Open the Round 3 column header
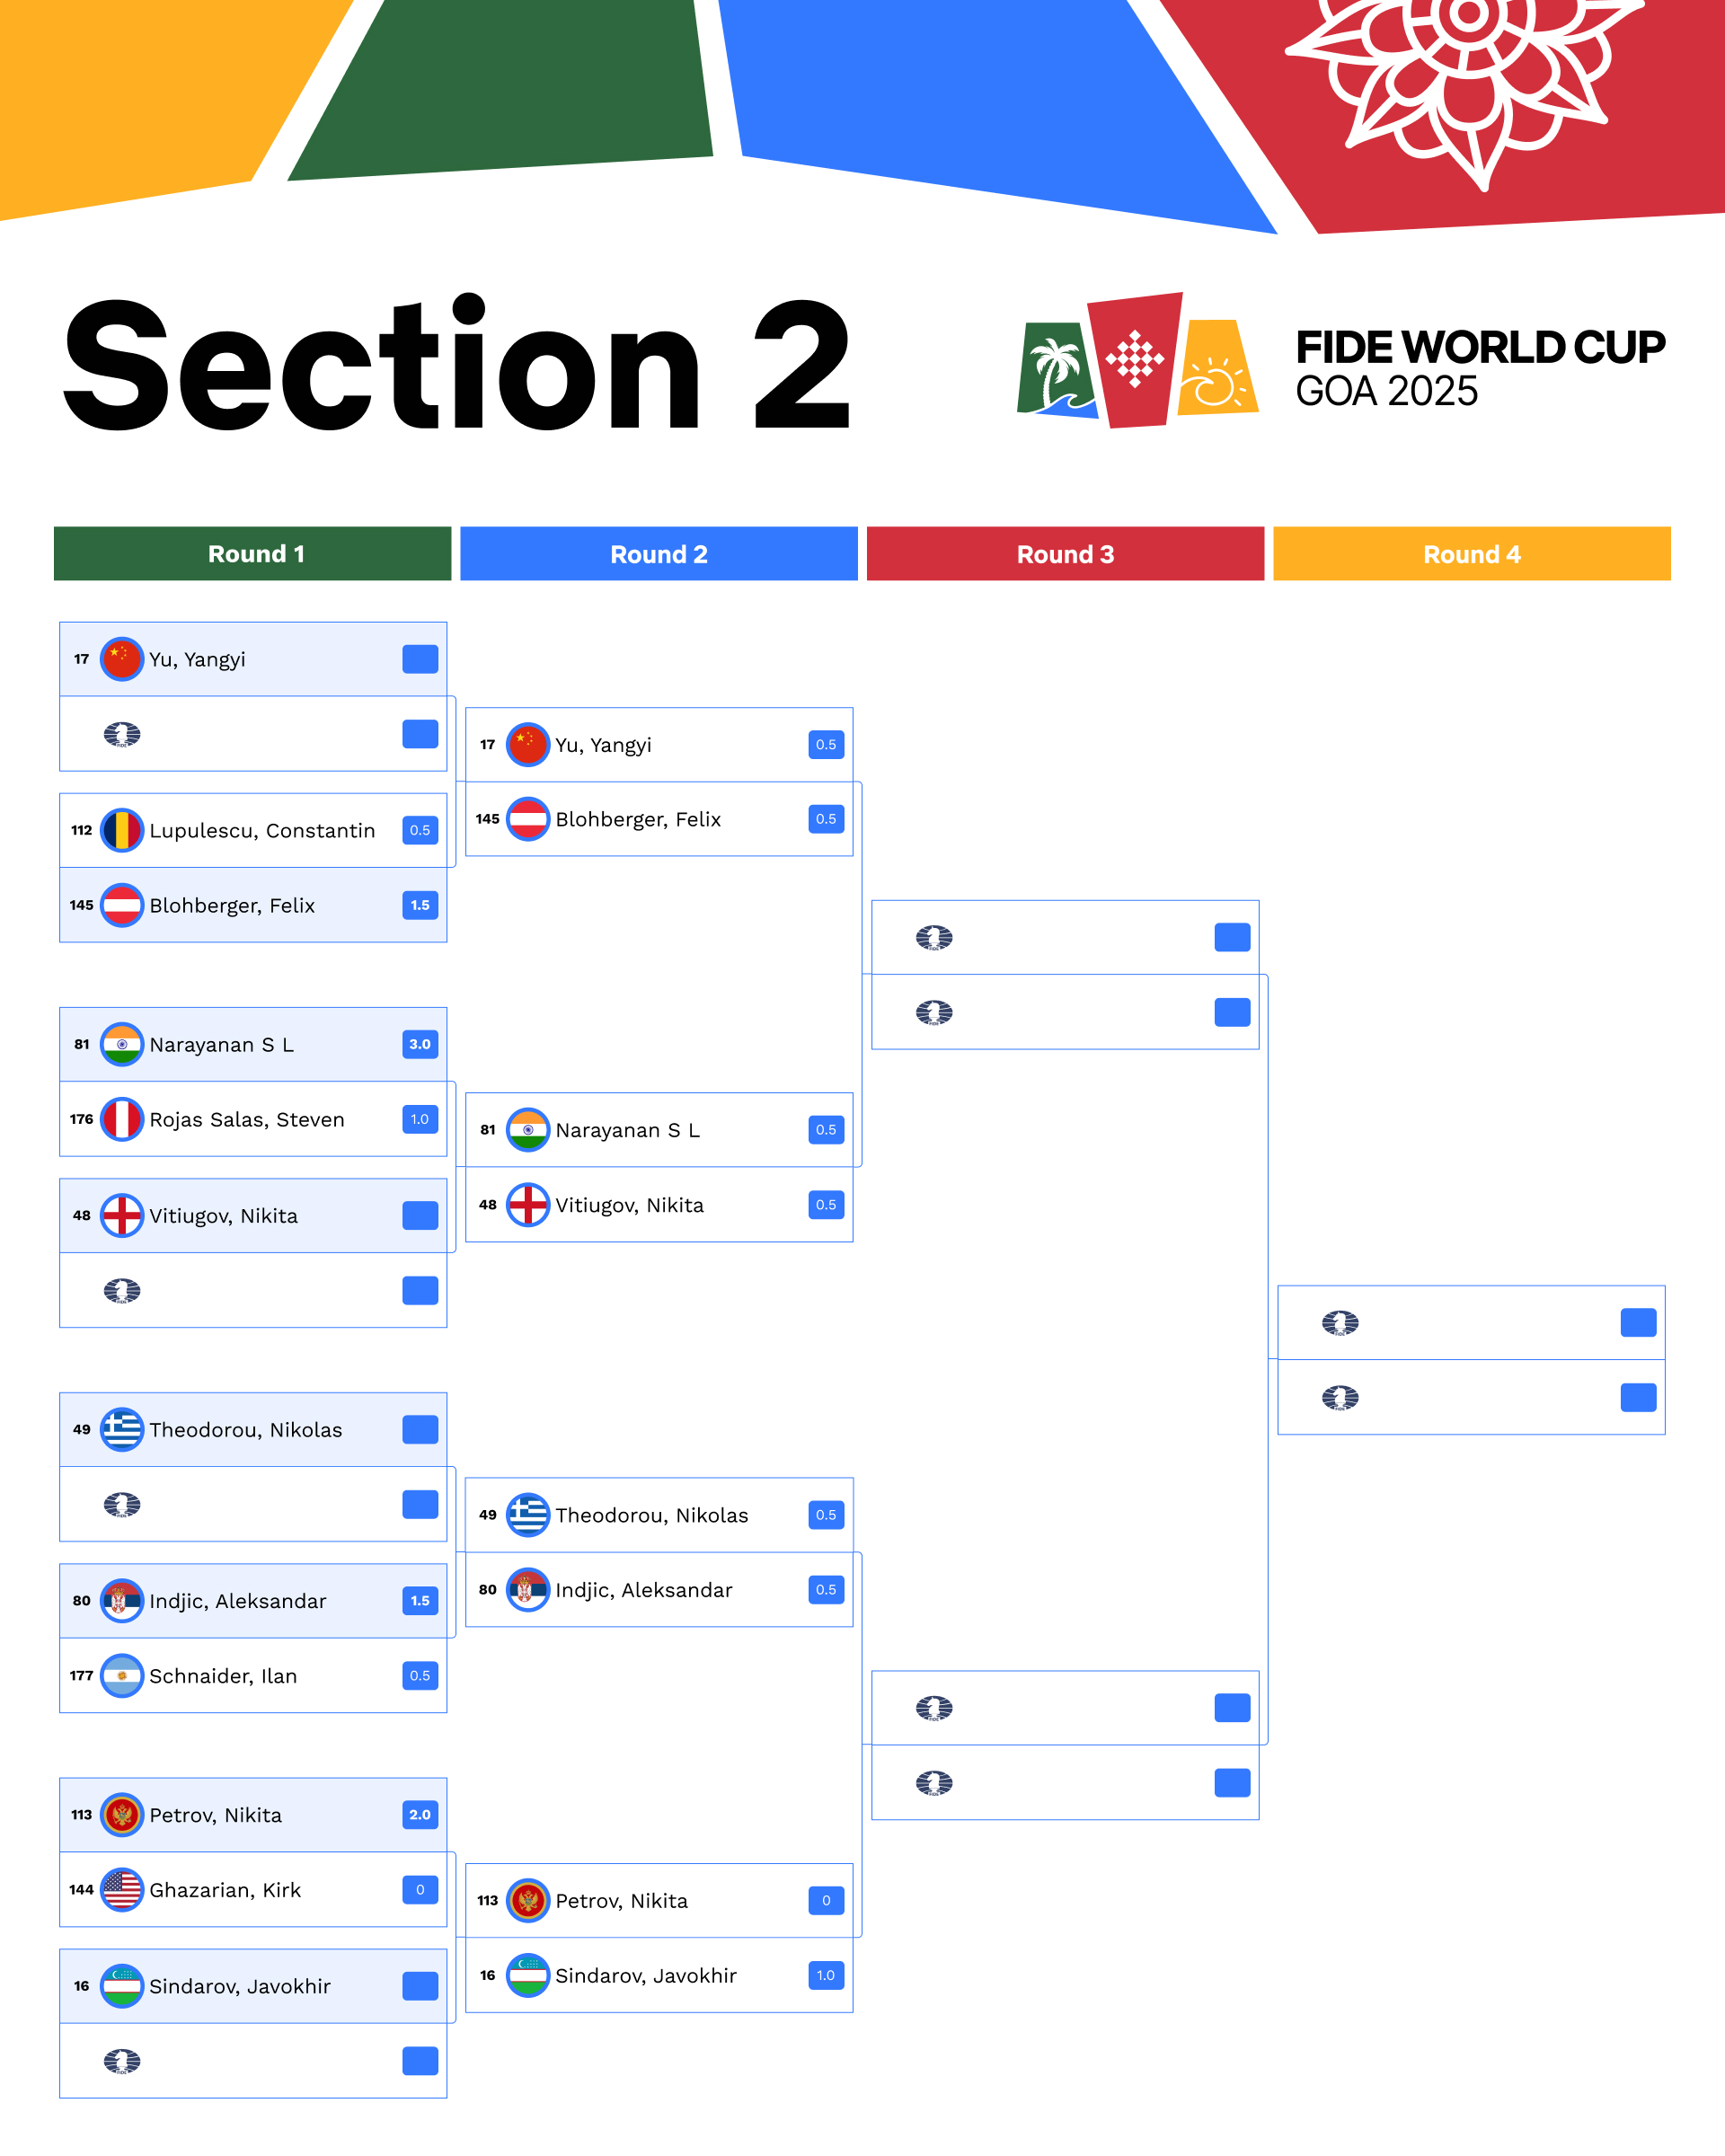Screen dimensions: 1725x2156 tap(1065, 554)
